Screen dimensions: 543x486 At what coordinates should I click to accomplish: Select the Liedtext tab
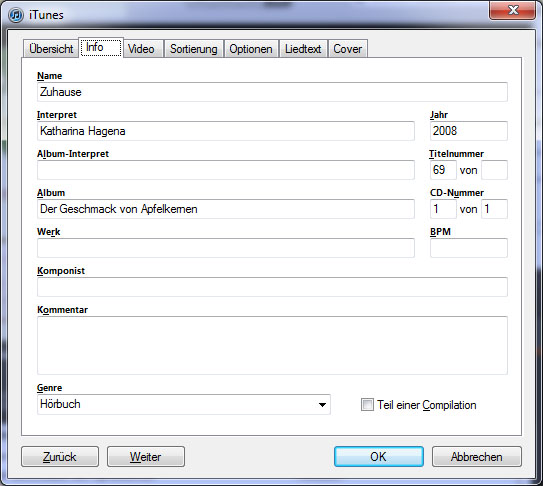click(x=303, y=49)
